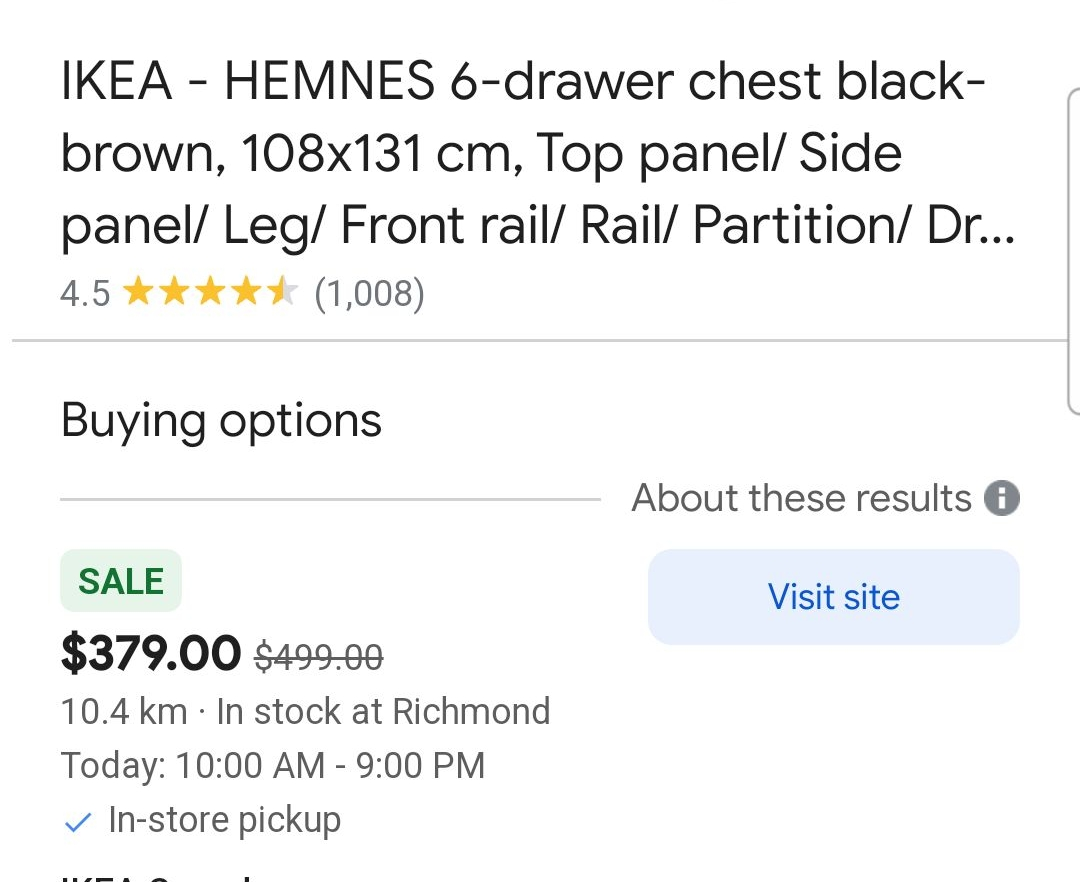Click today's hours 10:00 AM - 9:00 PM
The image size is (1080, 882).
pos(273,765)
